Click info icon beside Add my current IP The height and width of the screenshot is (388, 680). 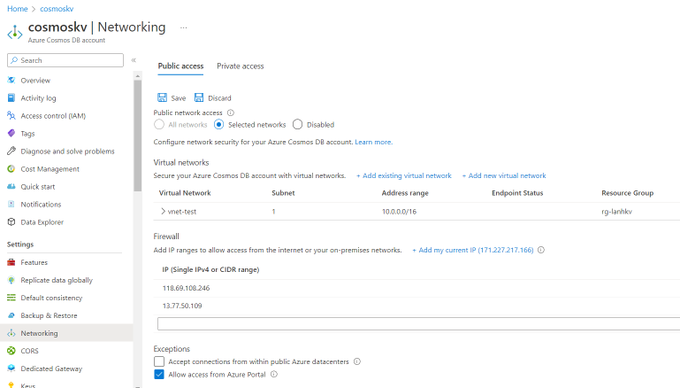pos(541,250)
